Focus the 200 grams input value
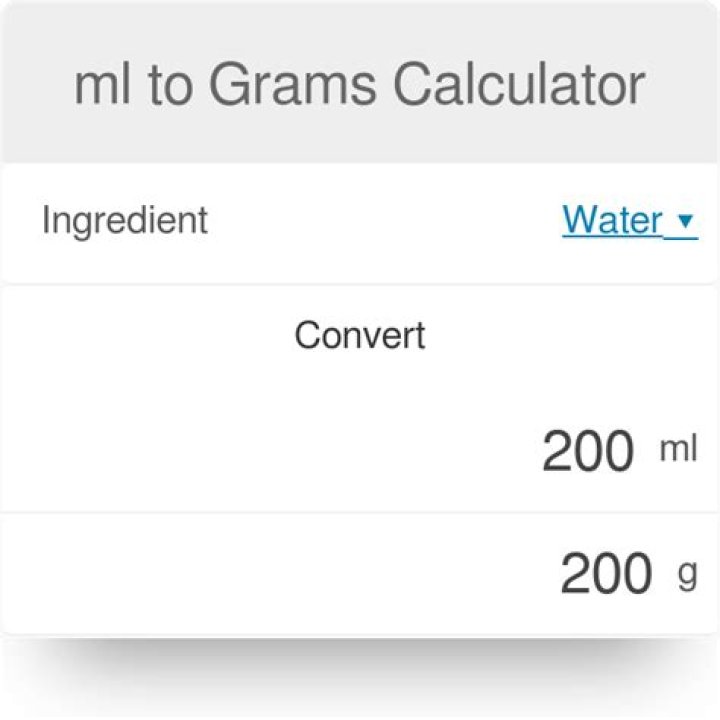 coord(605,575)
